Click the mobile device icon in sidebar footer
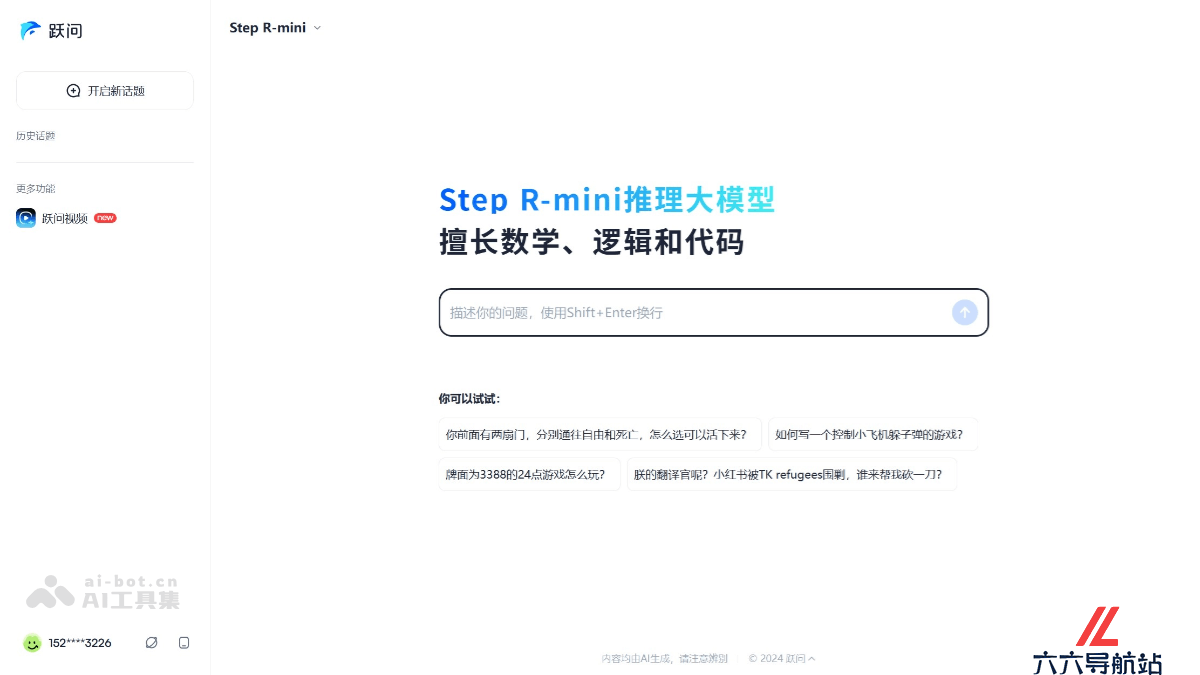Viewport: 1200px width, 675px height. click(x=184, y=643)
